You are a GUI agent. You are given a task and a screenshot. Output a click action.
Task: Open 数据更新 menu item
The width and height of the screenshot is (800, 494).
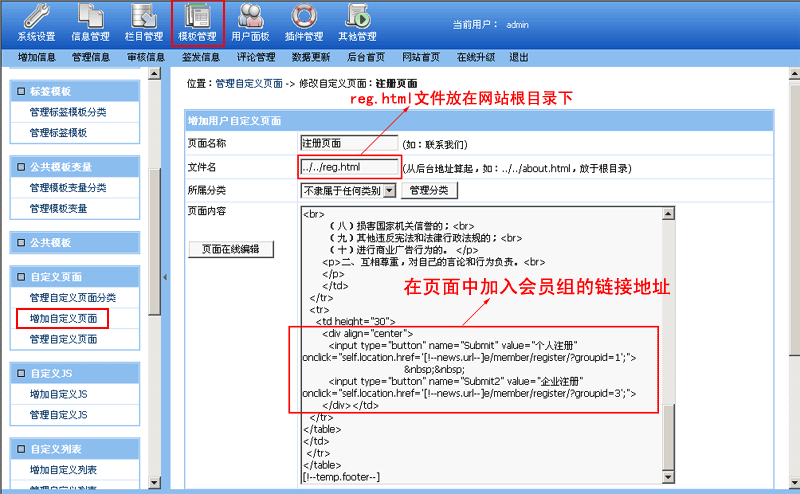pyautogui.click(x=311, y=58)
